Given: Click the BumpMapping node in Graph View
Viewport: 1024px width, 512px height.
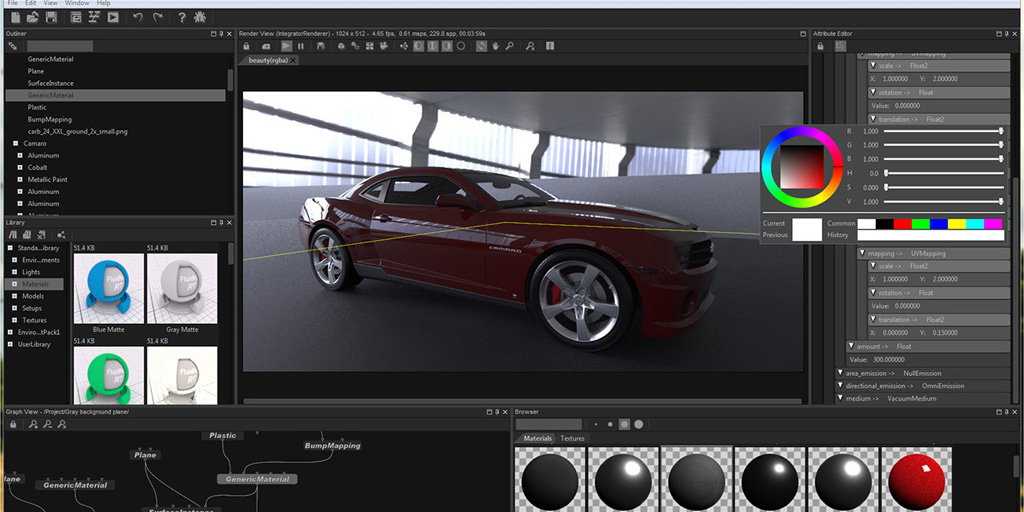Looking at the screenshot, I should (332, 446).
